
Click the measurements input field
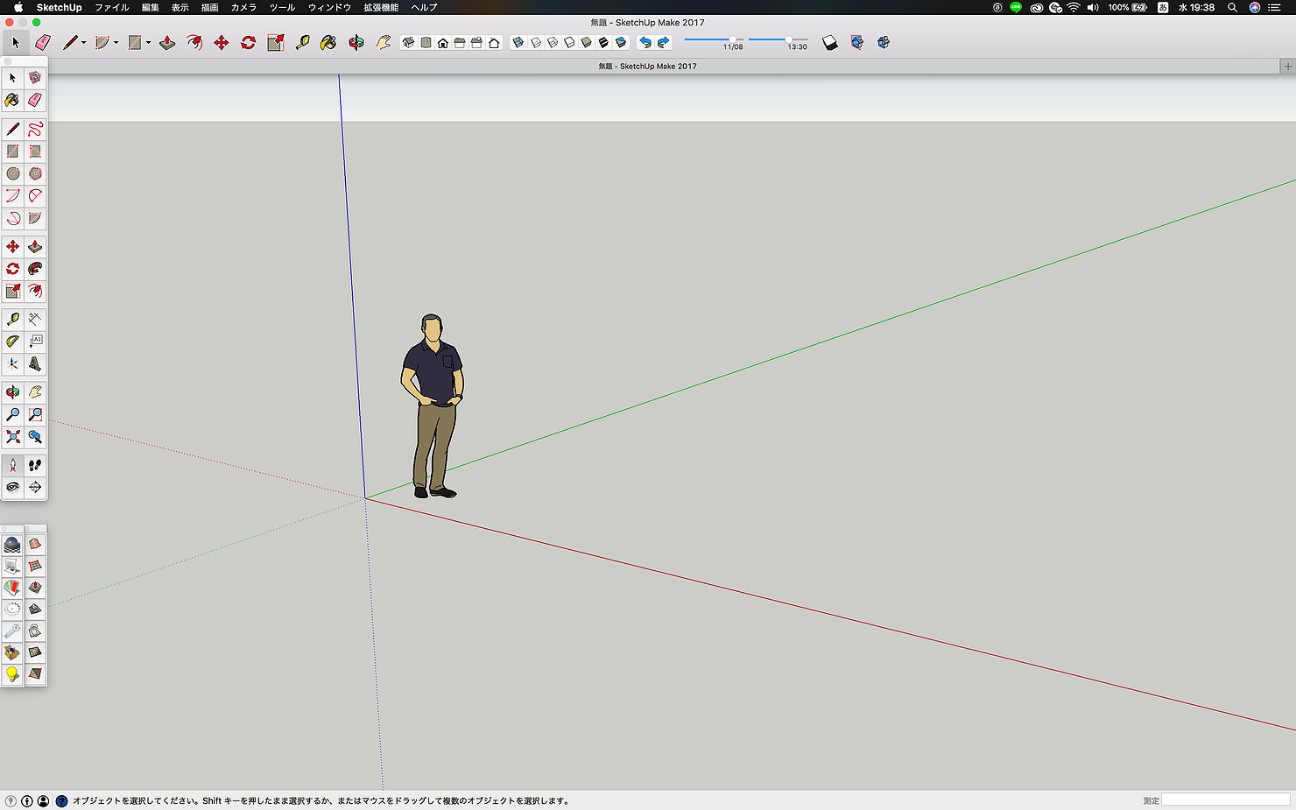click(1226, 800)
